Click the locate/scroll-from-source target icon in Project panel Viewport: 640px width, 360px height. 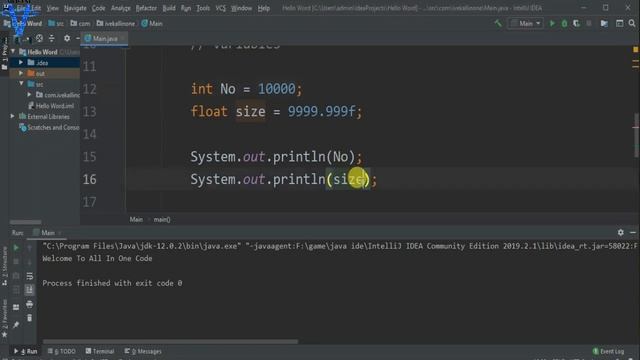[39, 38]
